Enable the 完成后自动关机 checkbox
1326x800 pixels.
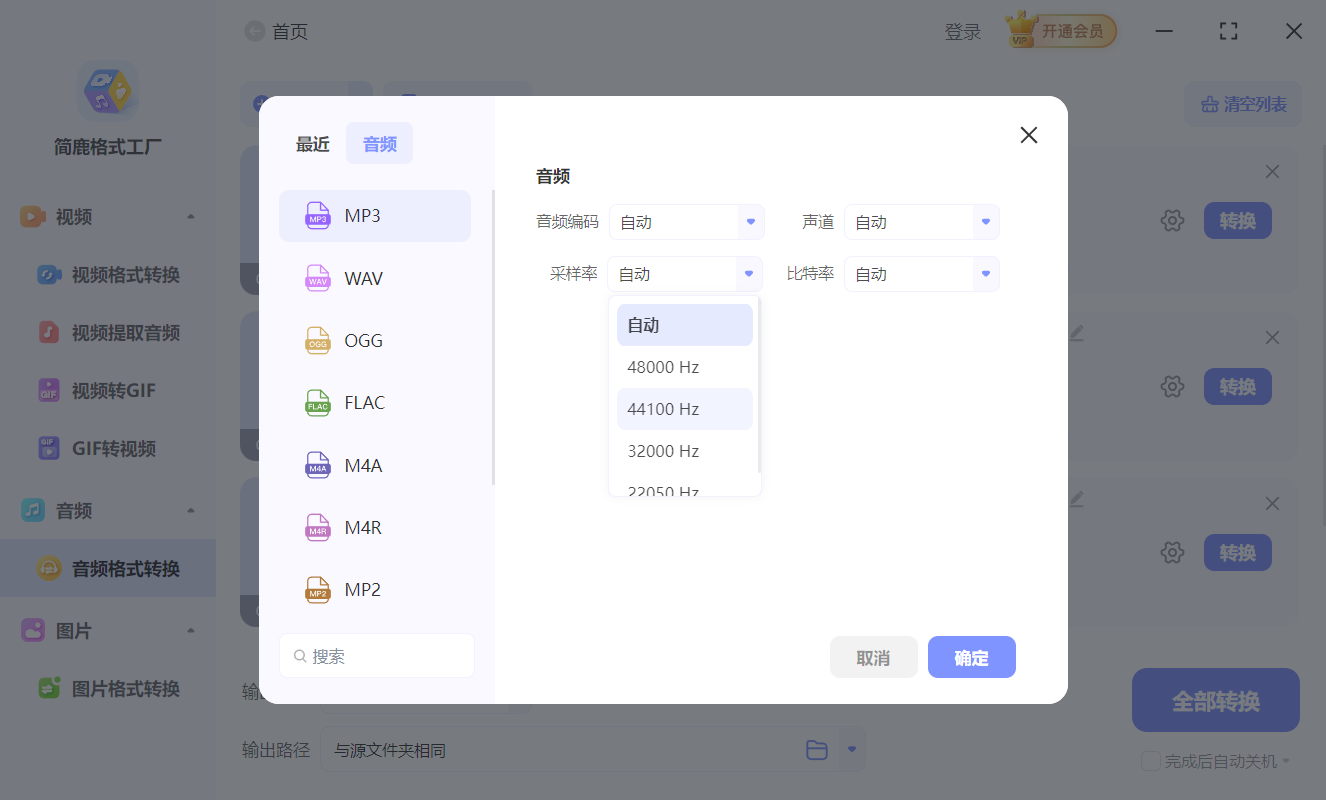[1151, 761]
